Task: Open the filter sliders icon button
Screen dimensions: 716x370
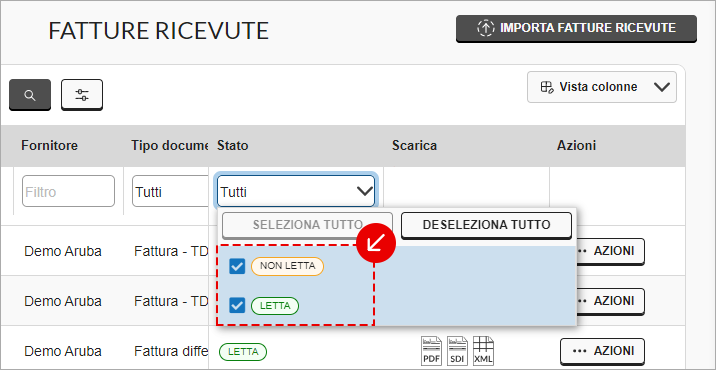Action: [x=82, y=95]
